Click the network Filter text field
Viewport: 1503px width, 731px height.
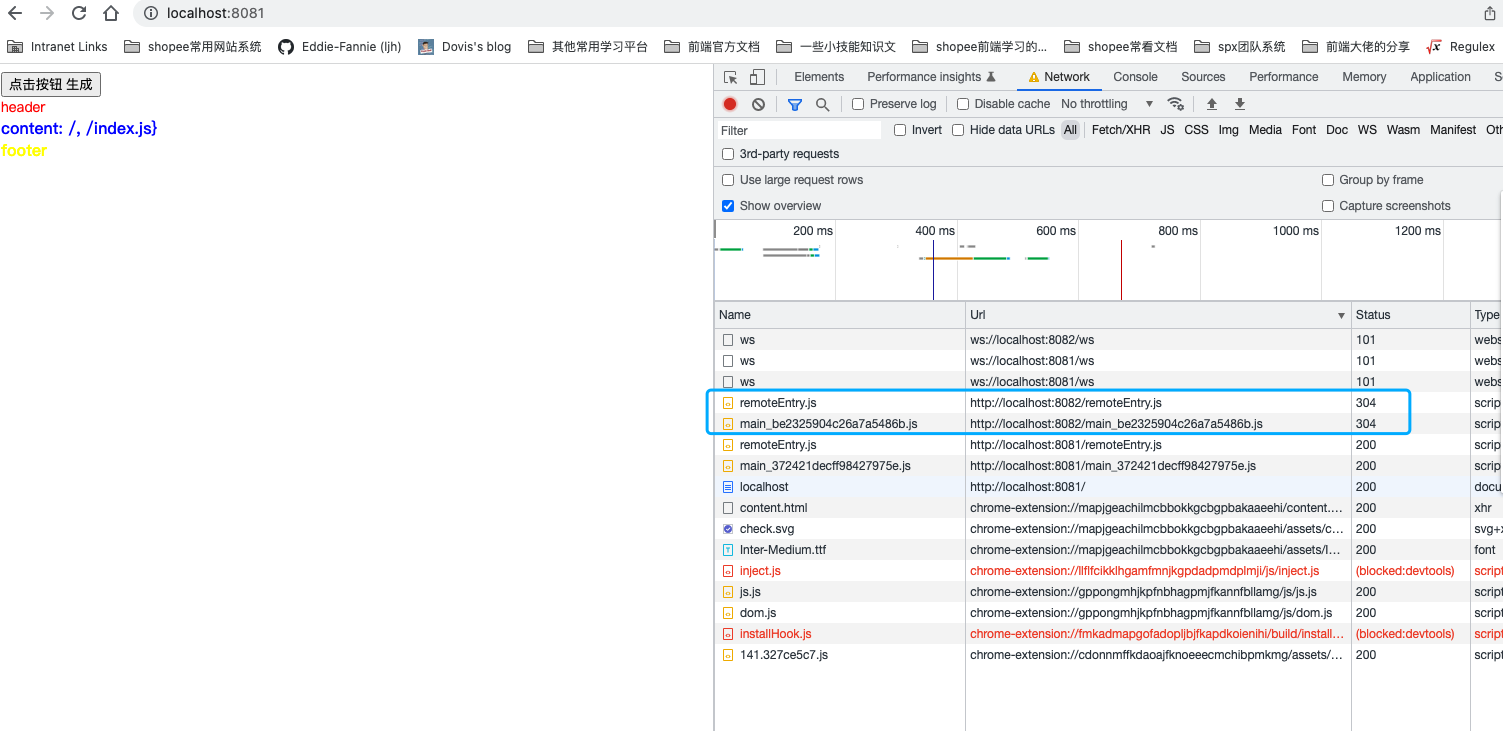coord(799,130)
